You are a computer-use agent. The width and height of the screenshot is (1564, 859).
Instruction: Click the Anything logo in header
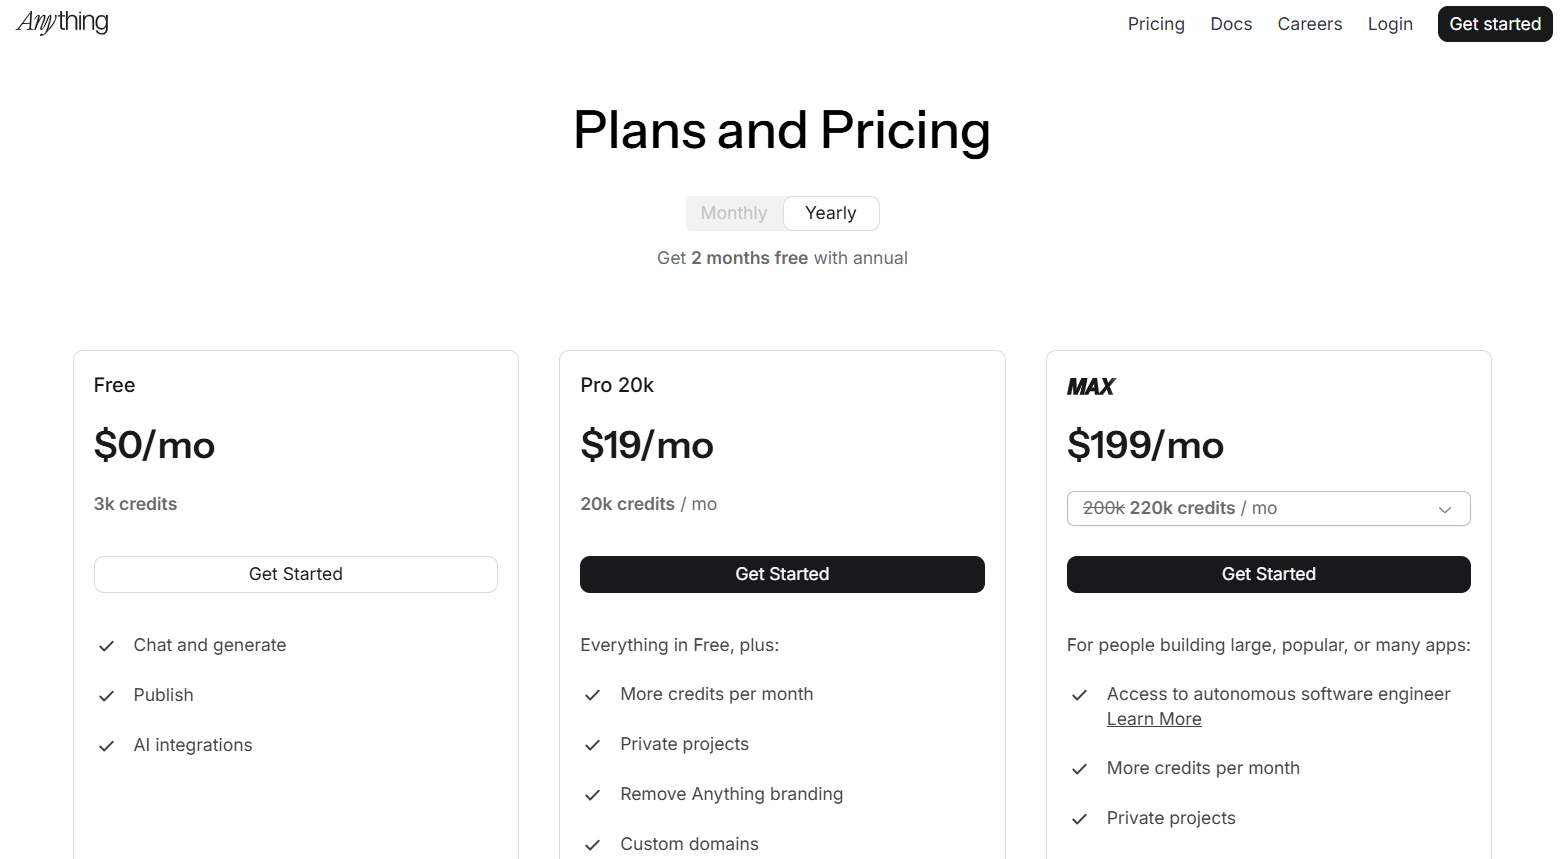tap(62, 22)
